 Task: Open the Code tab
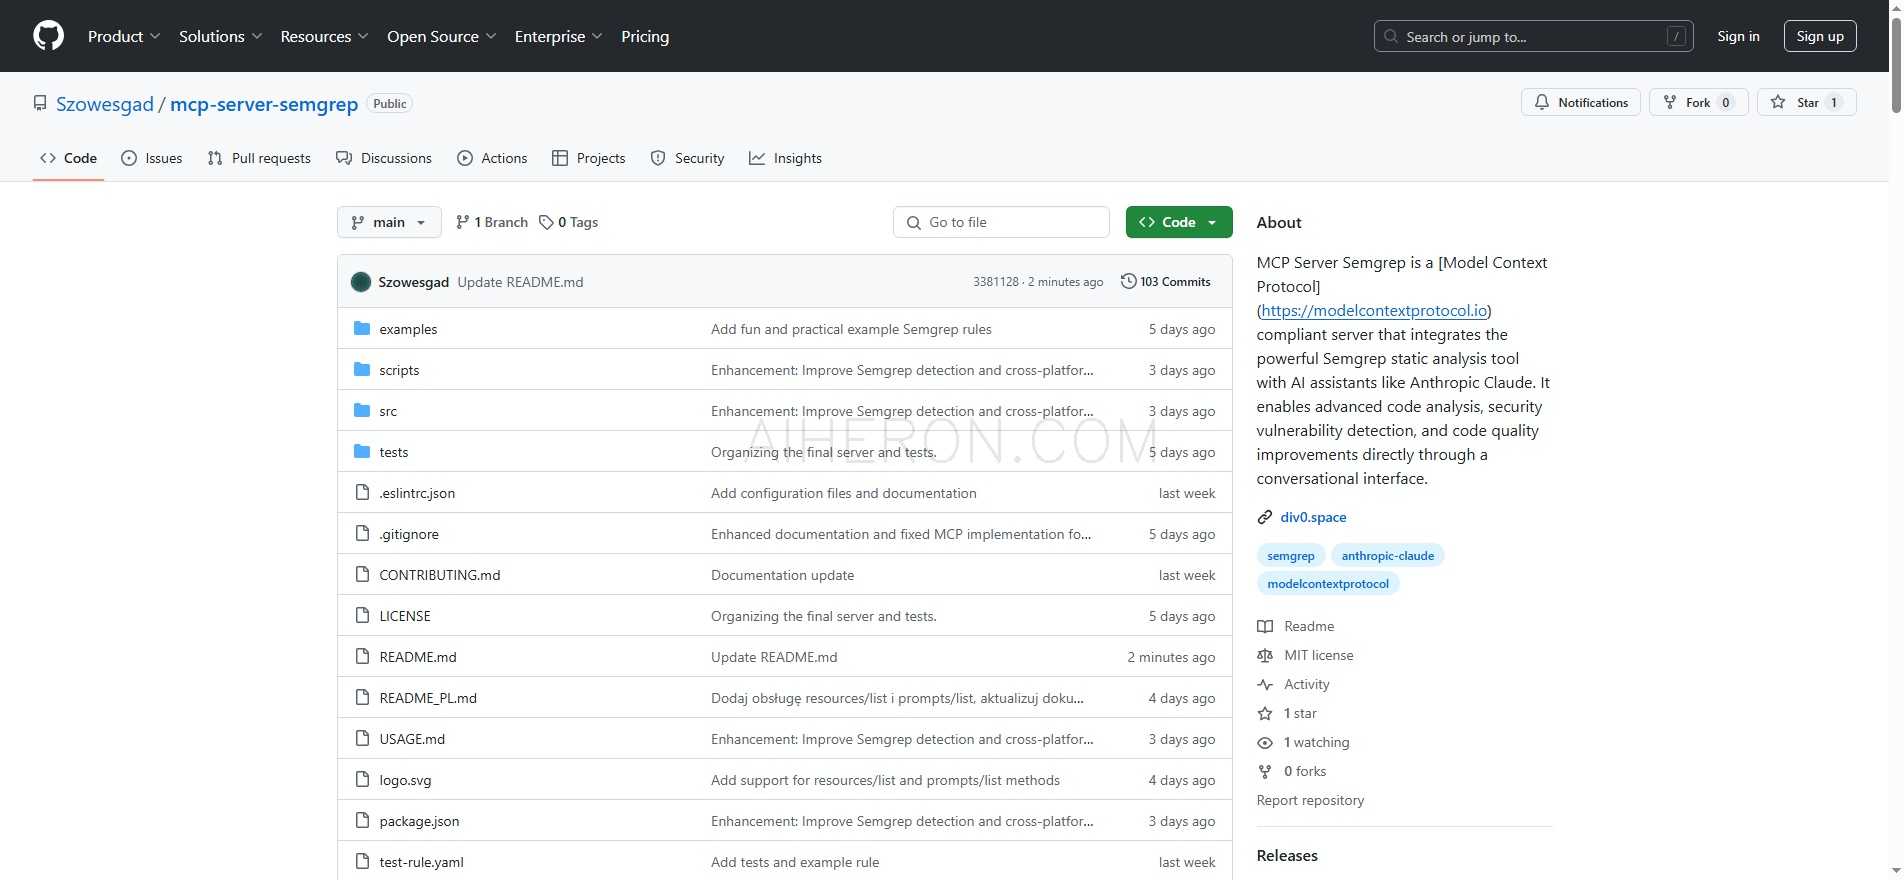coord(68,158)
